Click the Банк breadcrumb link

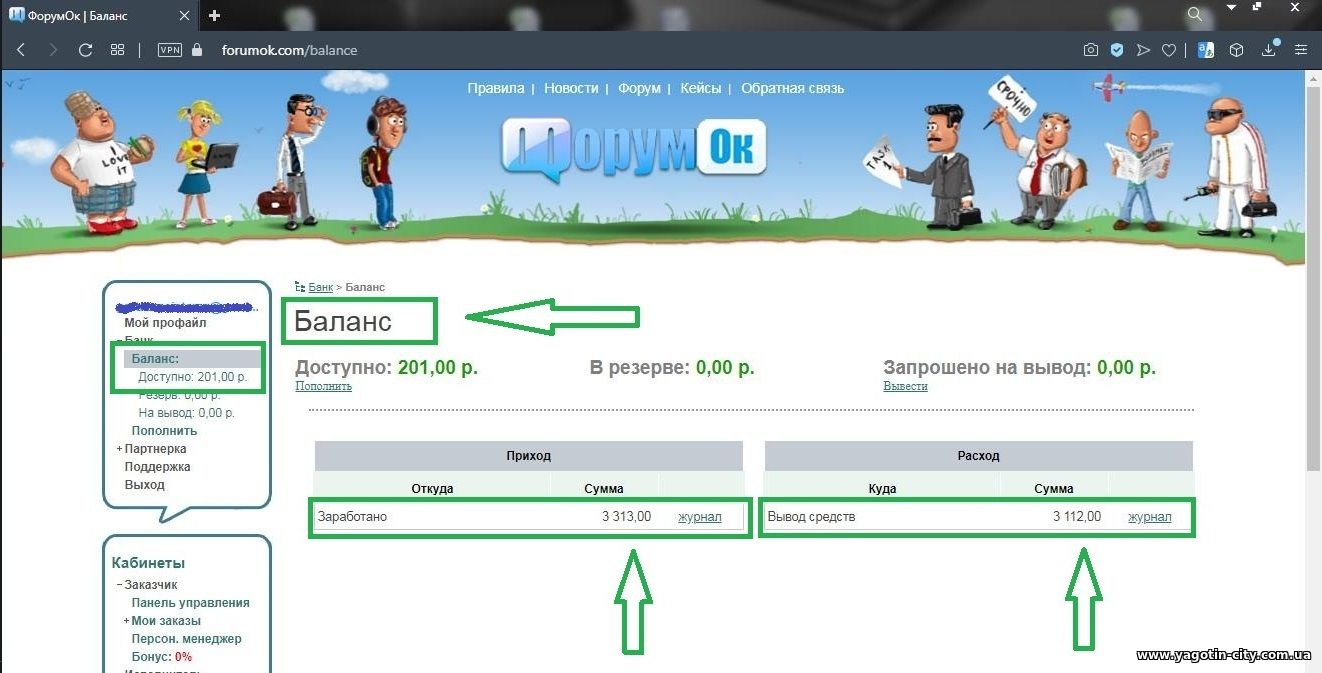pyautogui.click(x=320, y=287)
